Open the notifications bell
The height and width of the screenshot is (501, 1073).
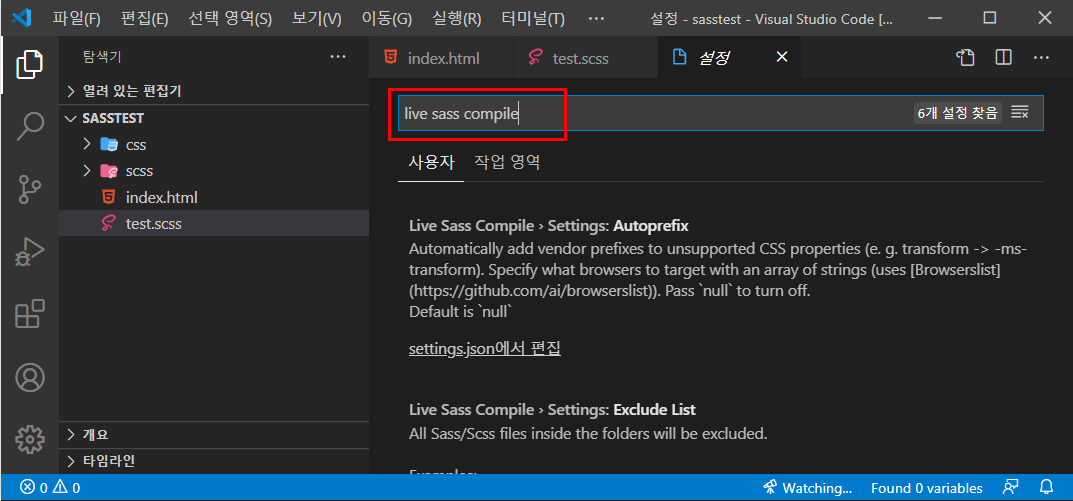click(1046, 487)
